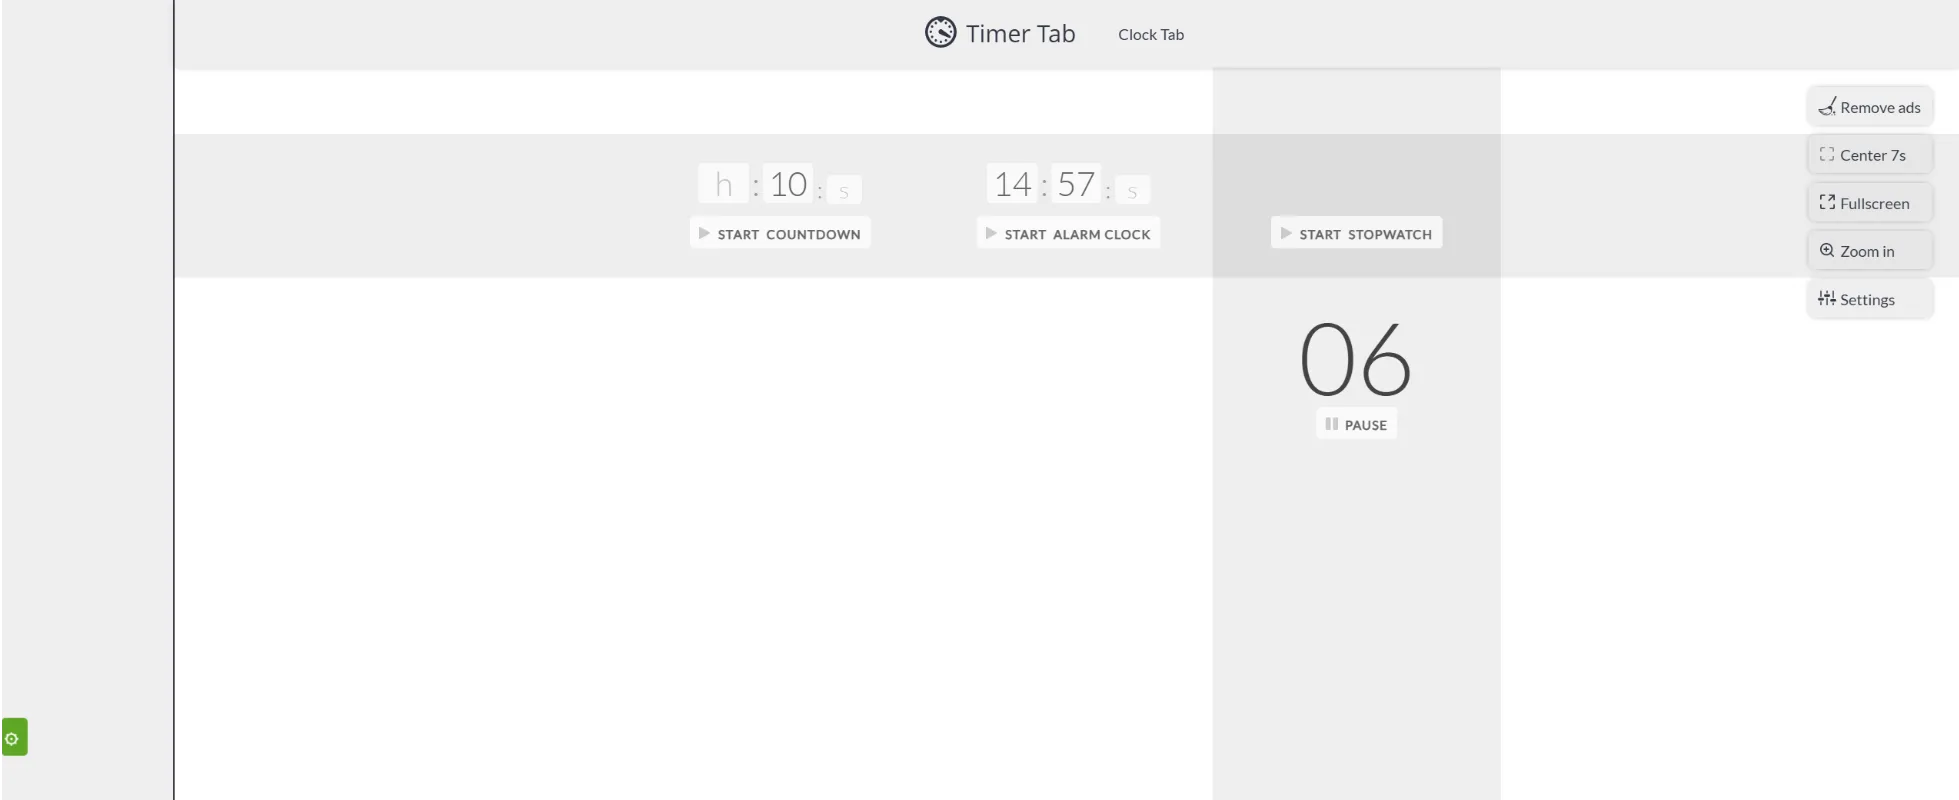Click the stopwatch display reading 06
Viewport: 1959px width, 800px height.
point(1355,359)
